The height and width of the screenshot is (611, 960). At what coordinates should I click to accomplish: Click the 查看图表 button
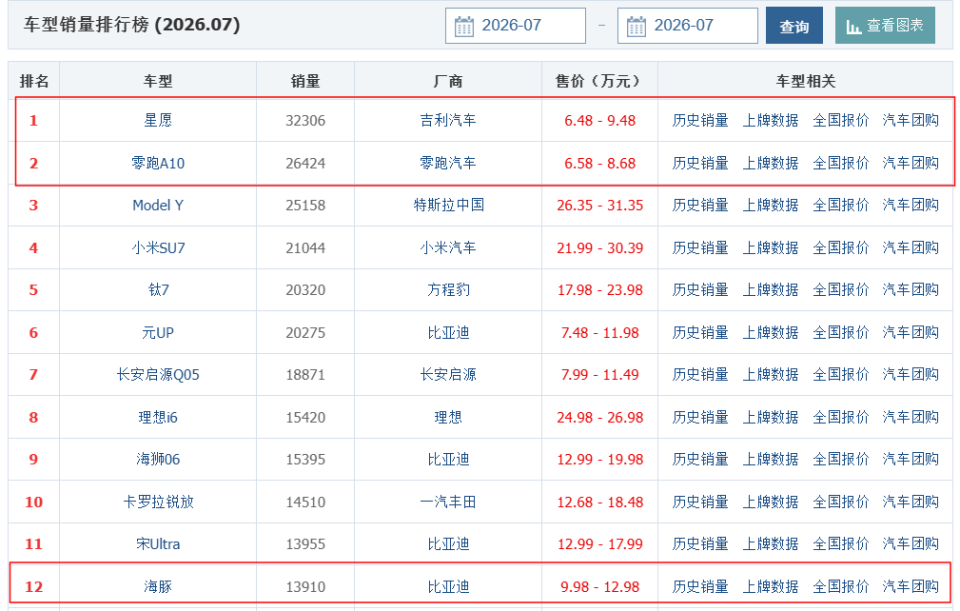(x=885, y=26)
